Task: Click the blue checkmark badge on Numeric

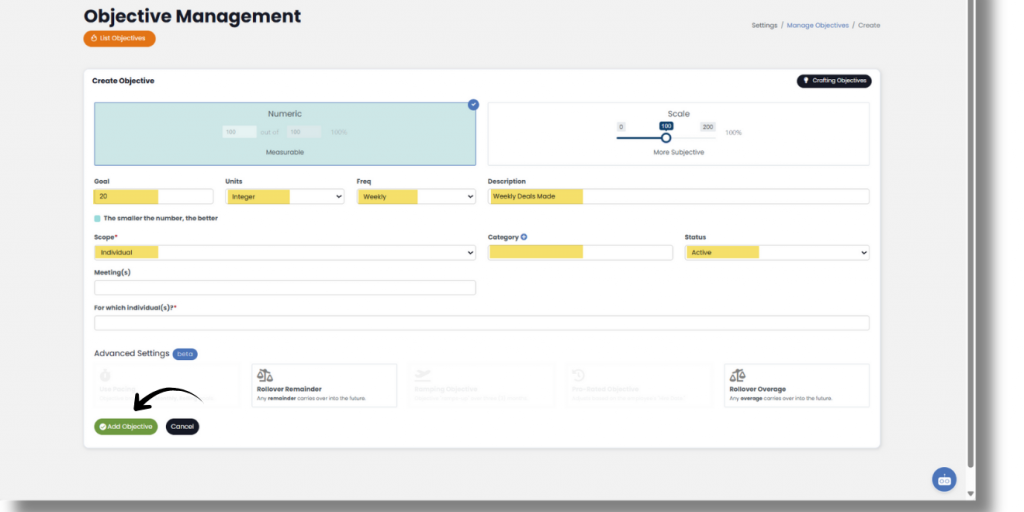Action: [x=473, y=104]
